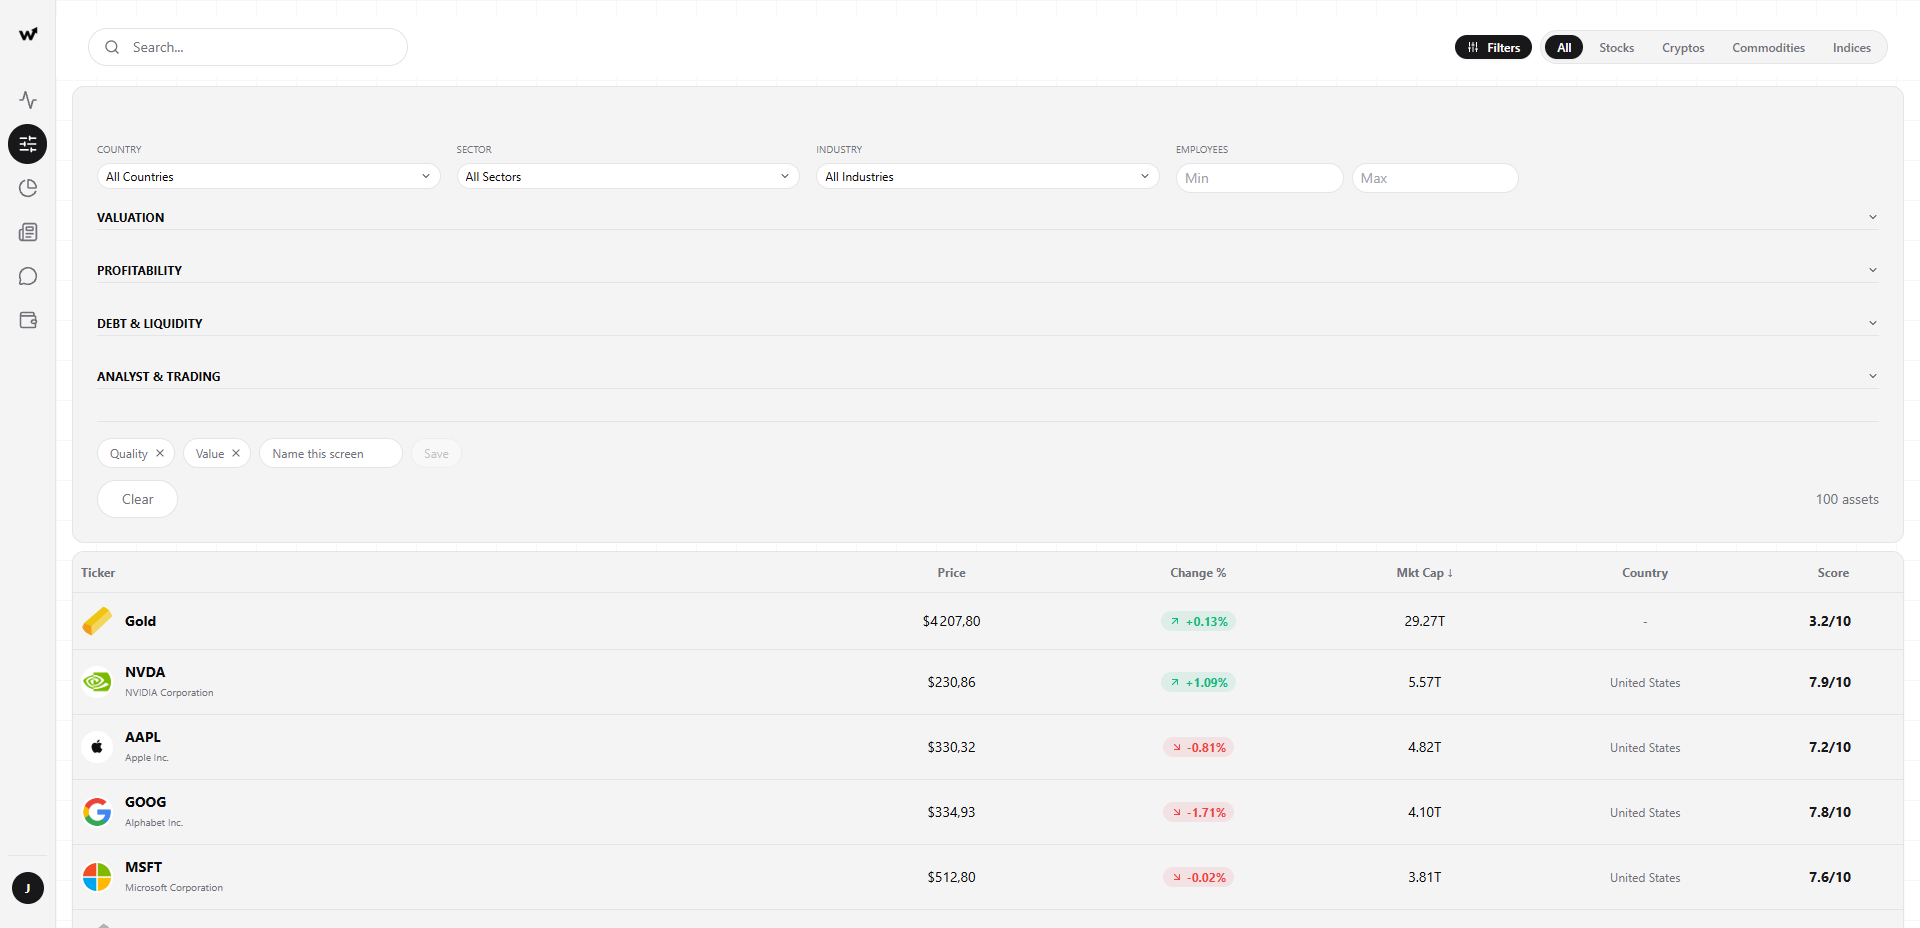
Task: Sort by Mkt Cap column header
Action: coord(1424,573)
